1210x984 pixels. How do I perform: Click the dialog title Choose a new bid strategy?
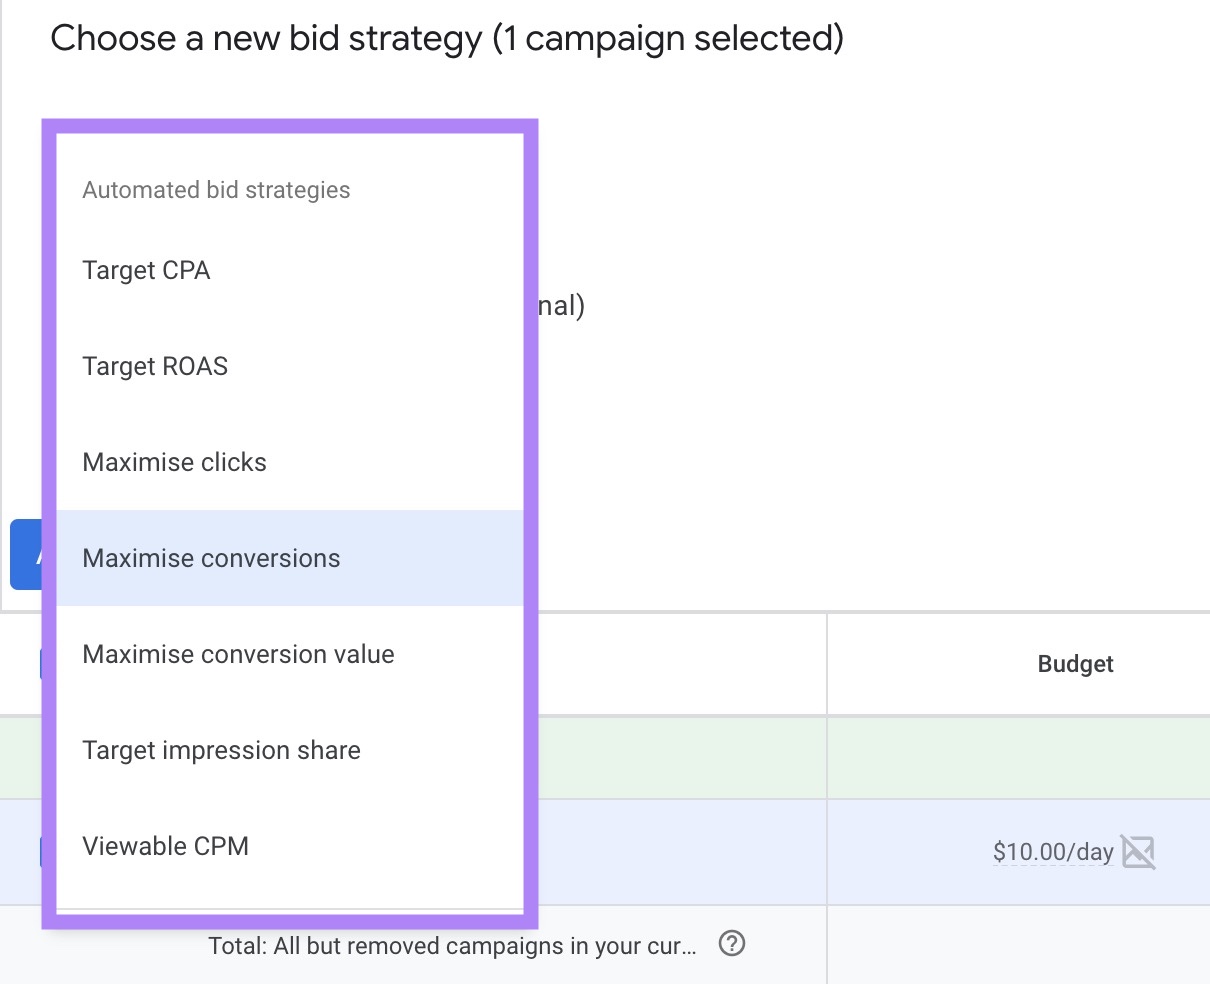coord(447,38)
